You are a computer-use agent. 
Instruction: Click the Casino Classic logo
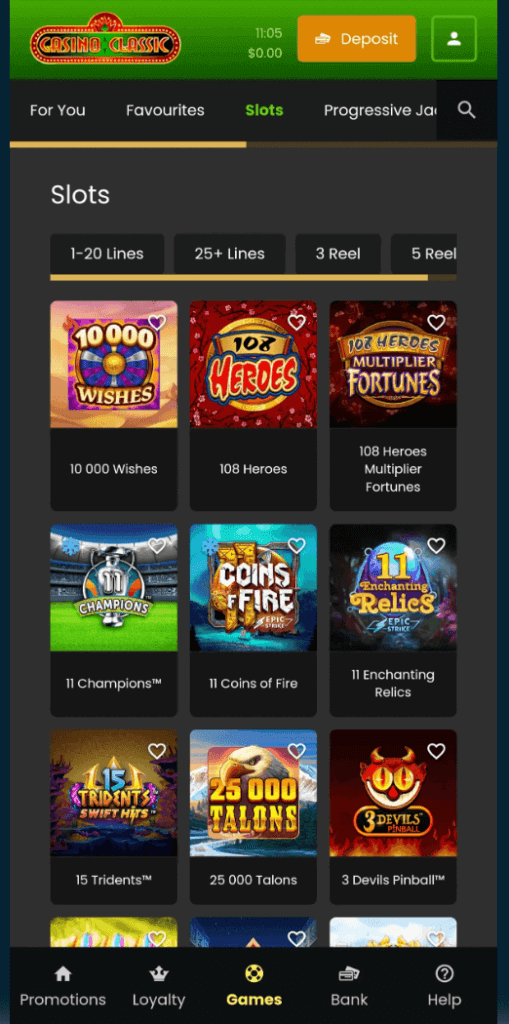(x=105, y=40)
